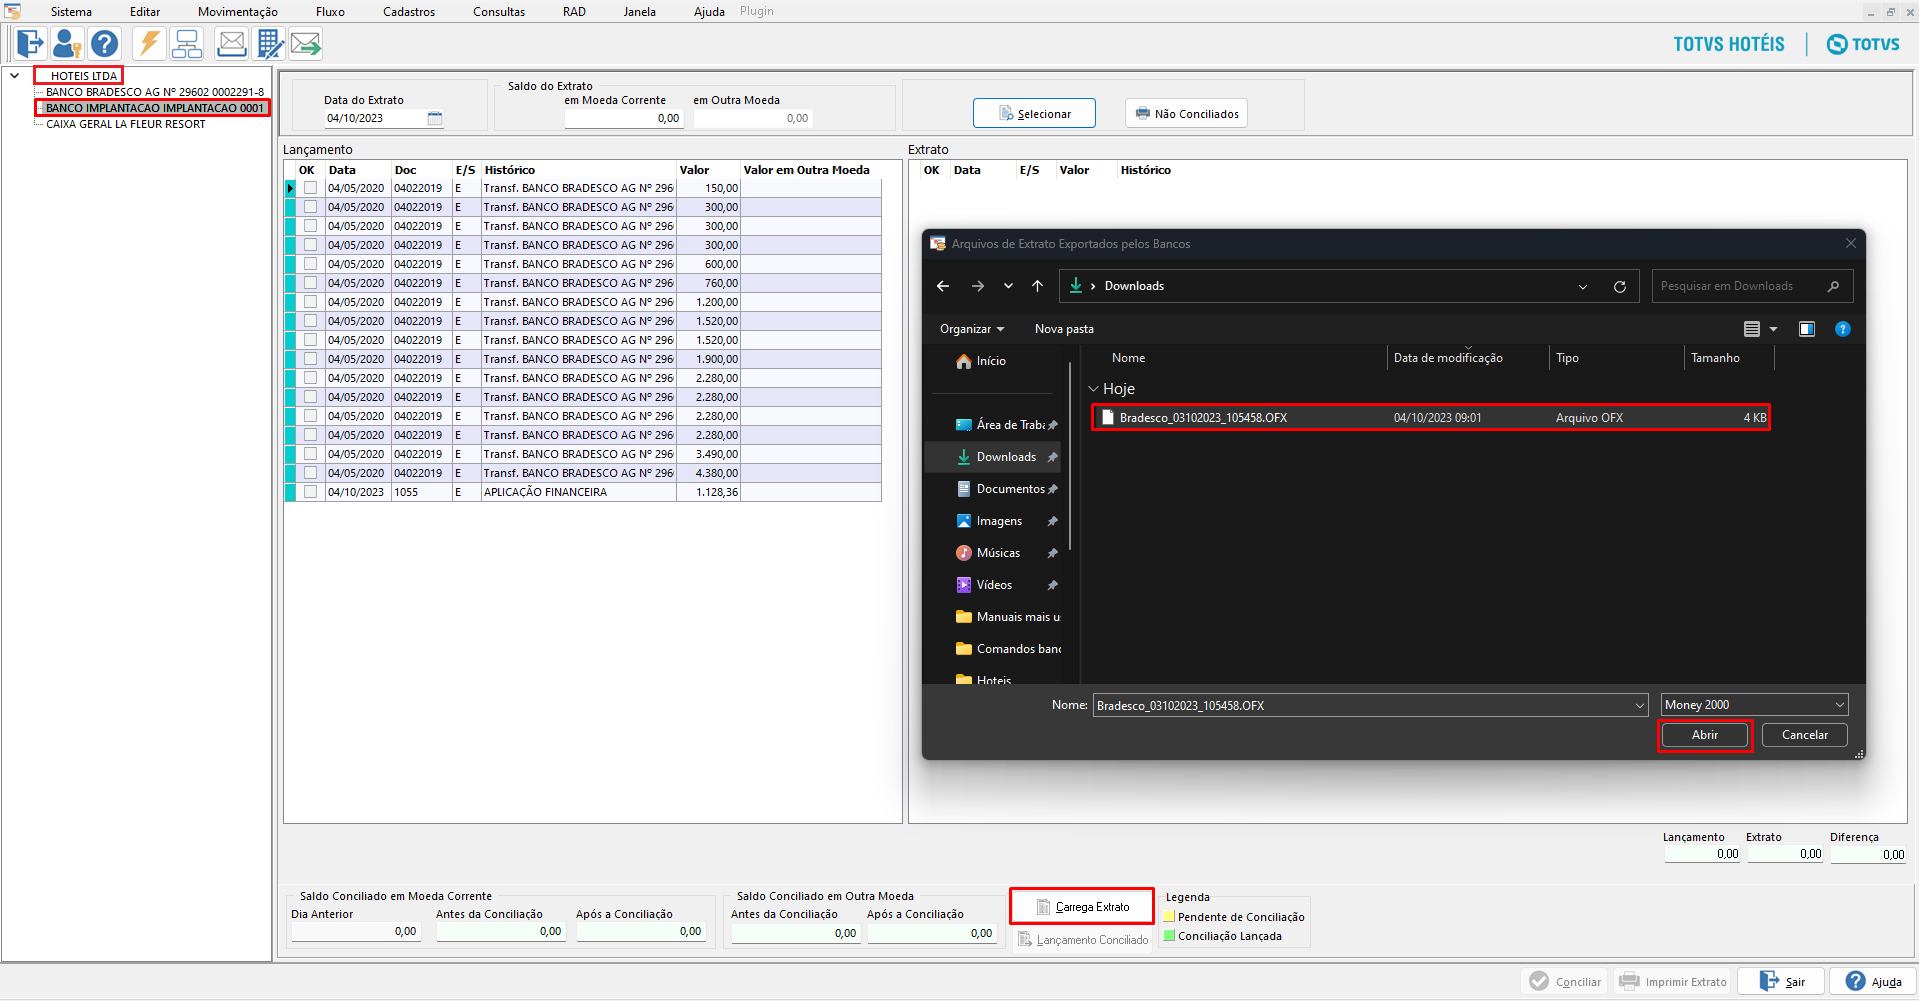This screenshot has height=1001, width=1919.
Task: Expand the address bar path dropdown
Action: (1583, 287)
